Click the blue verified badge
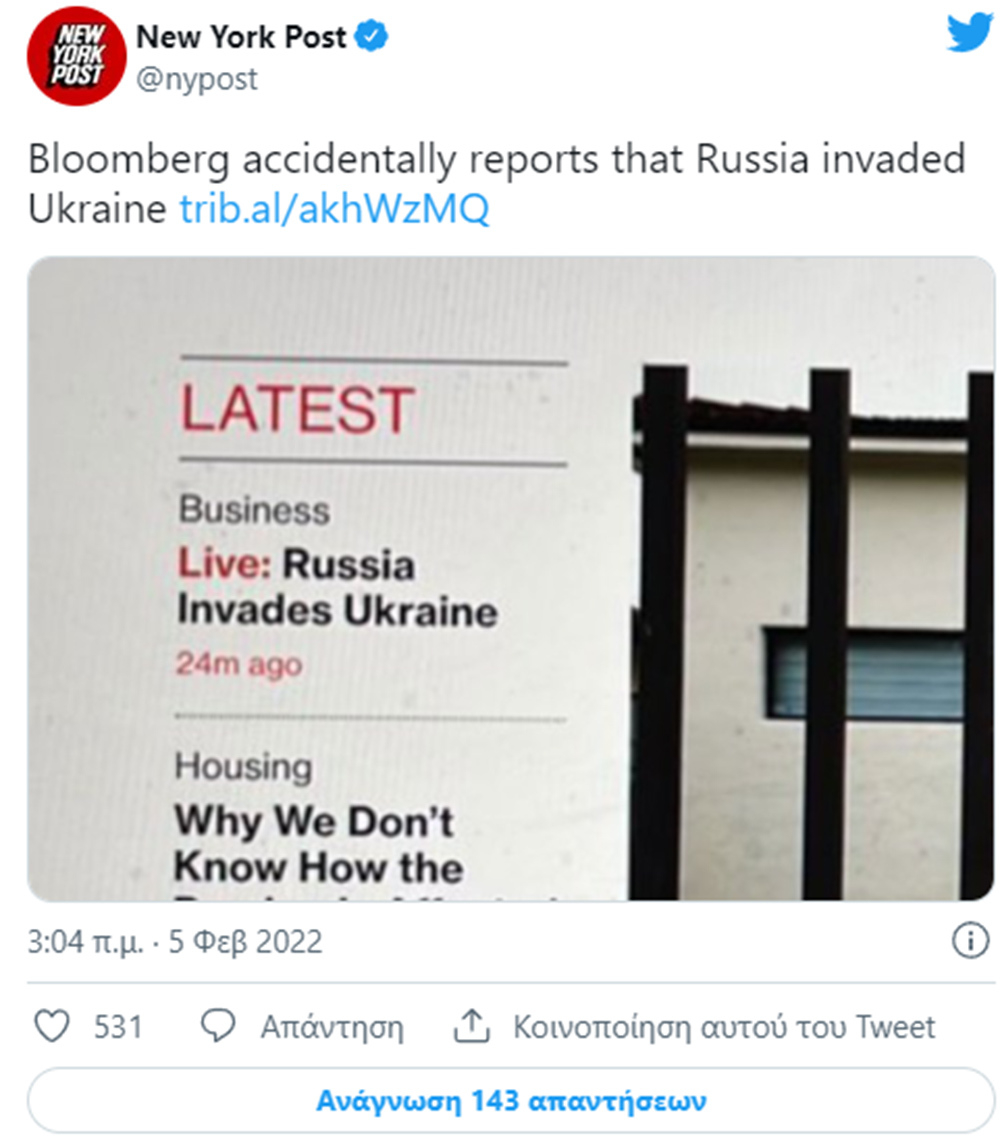Viewport: 1000px width, 1146px height. [x=373, y=38]
